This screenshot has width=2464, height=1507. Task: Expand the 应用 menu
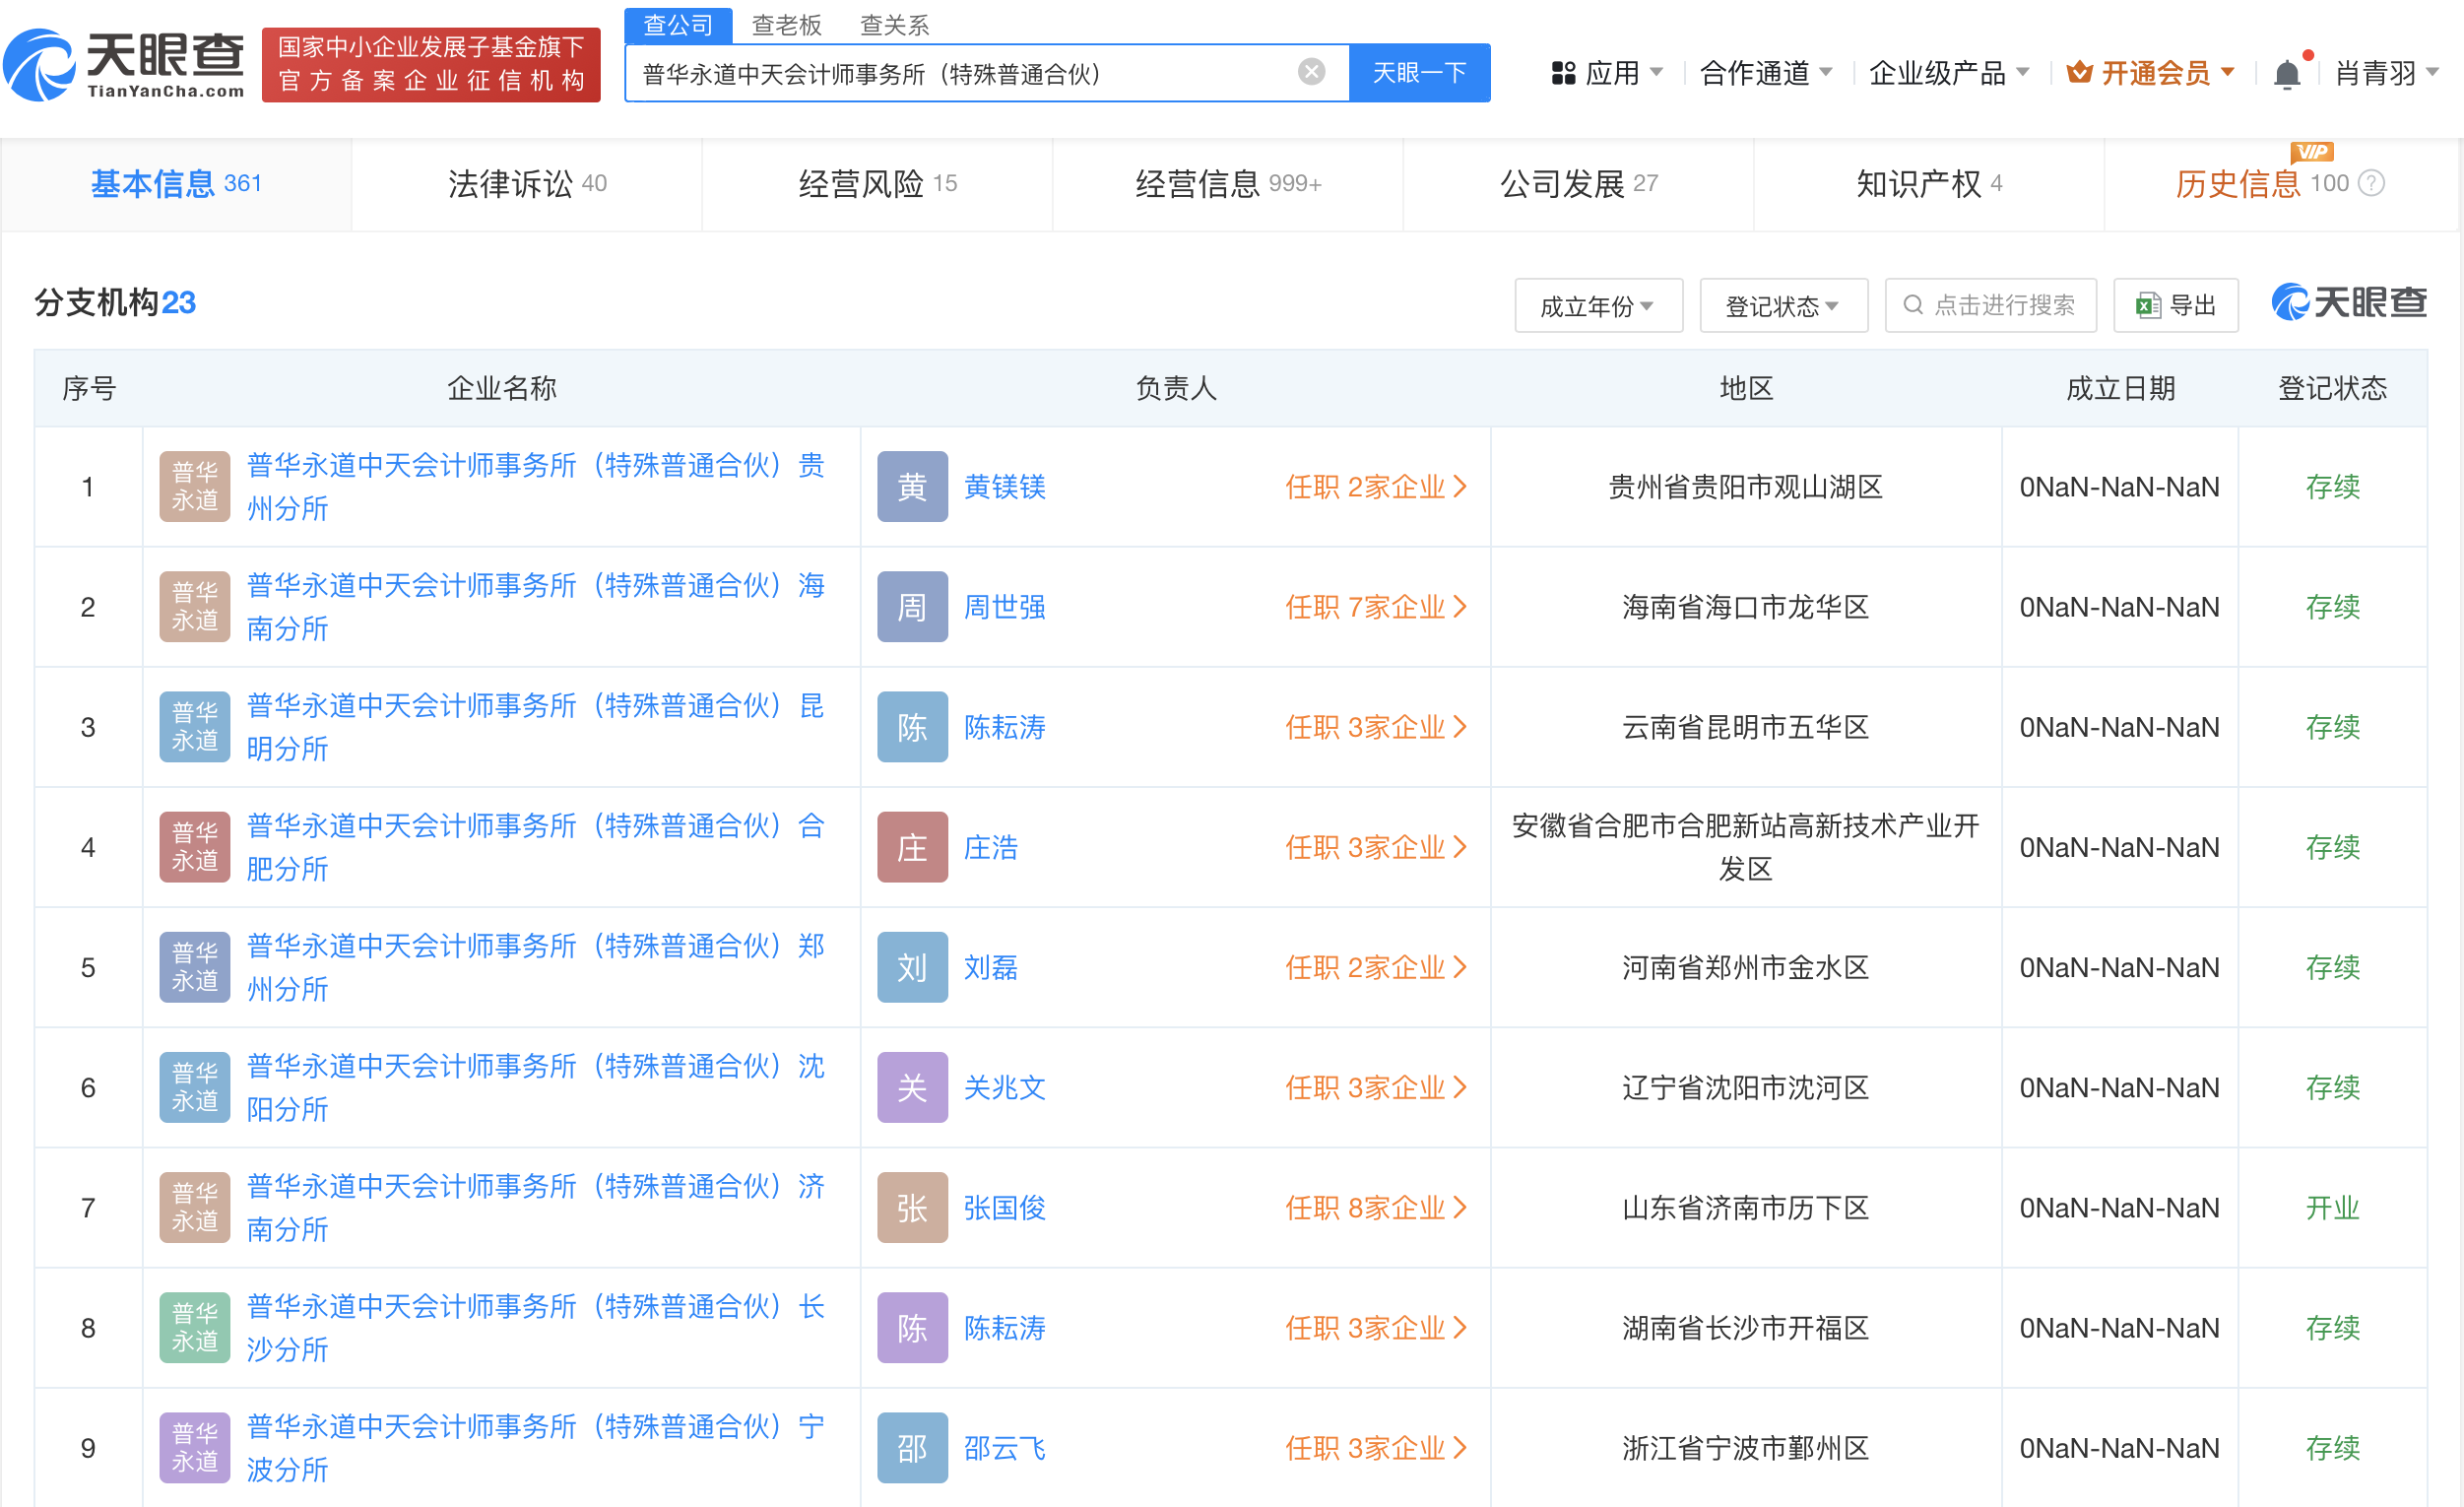point(1607,73)
